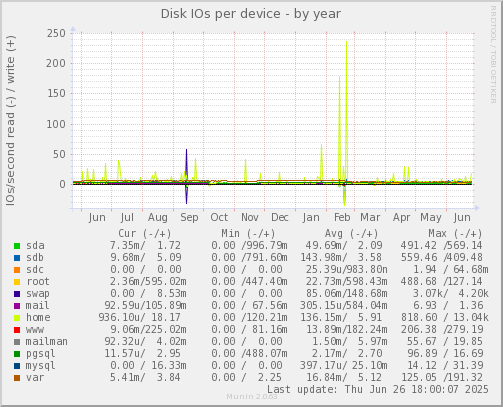
Task: Click the var brown legend swatch
Action: coord(17,378)
